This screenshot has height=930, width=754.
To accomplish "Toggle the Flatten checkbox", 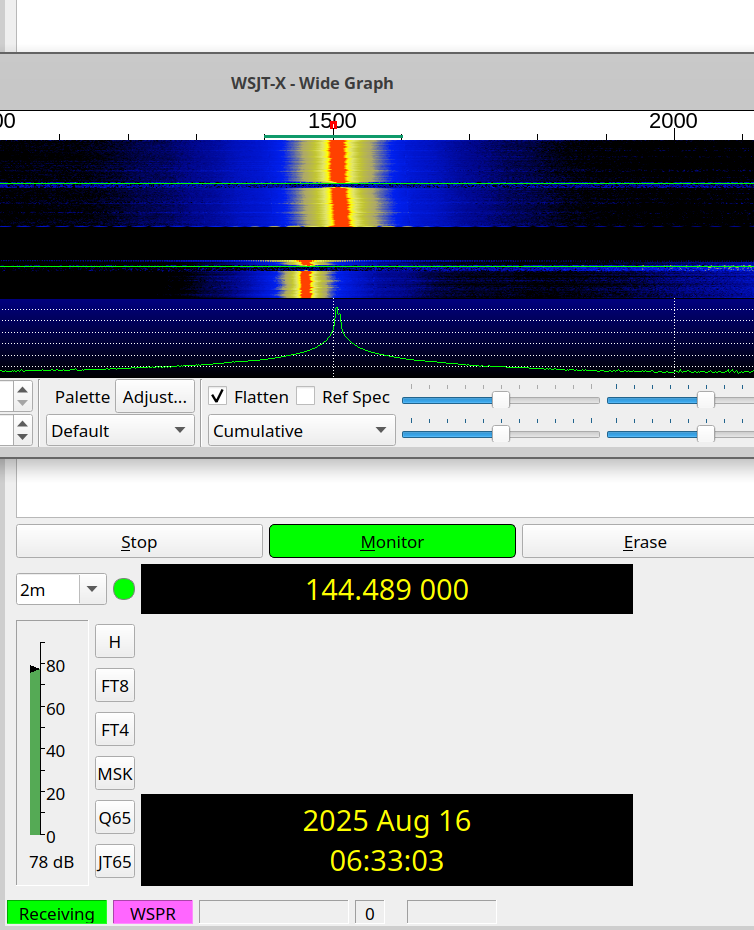I will [x=218, y=396].
